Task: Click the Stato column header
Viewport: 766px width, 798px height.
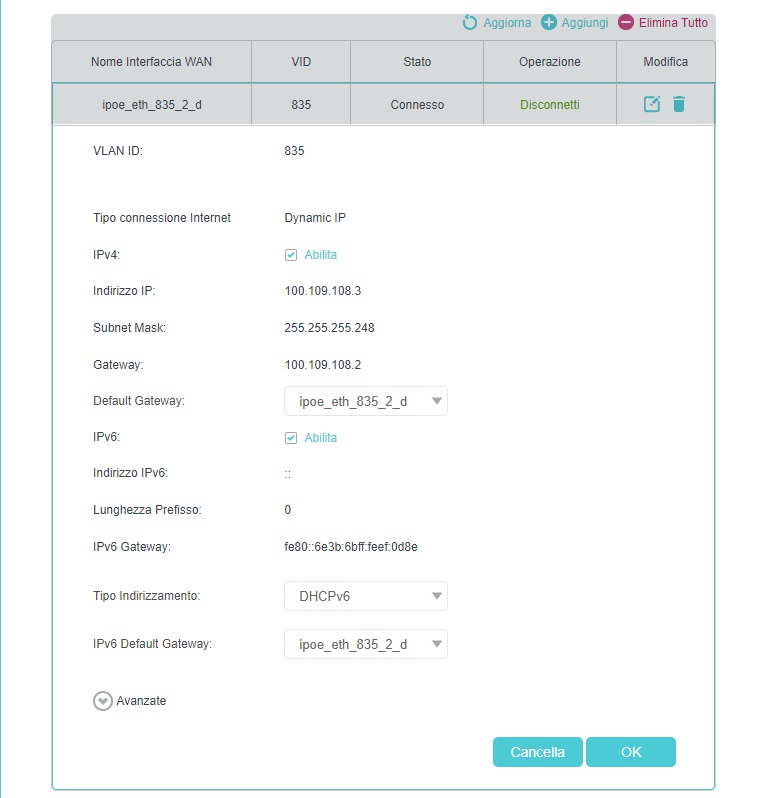Action: point(417,62)
